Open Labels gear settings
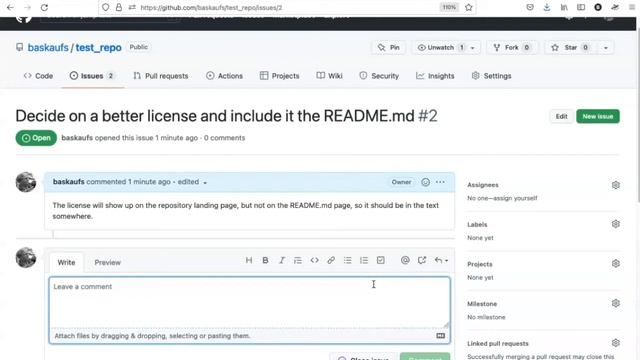Screen dimensions: 640x360 tap(616, 224)
